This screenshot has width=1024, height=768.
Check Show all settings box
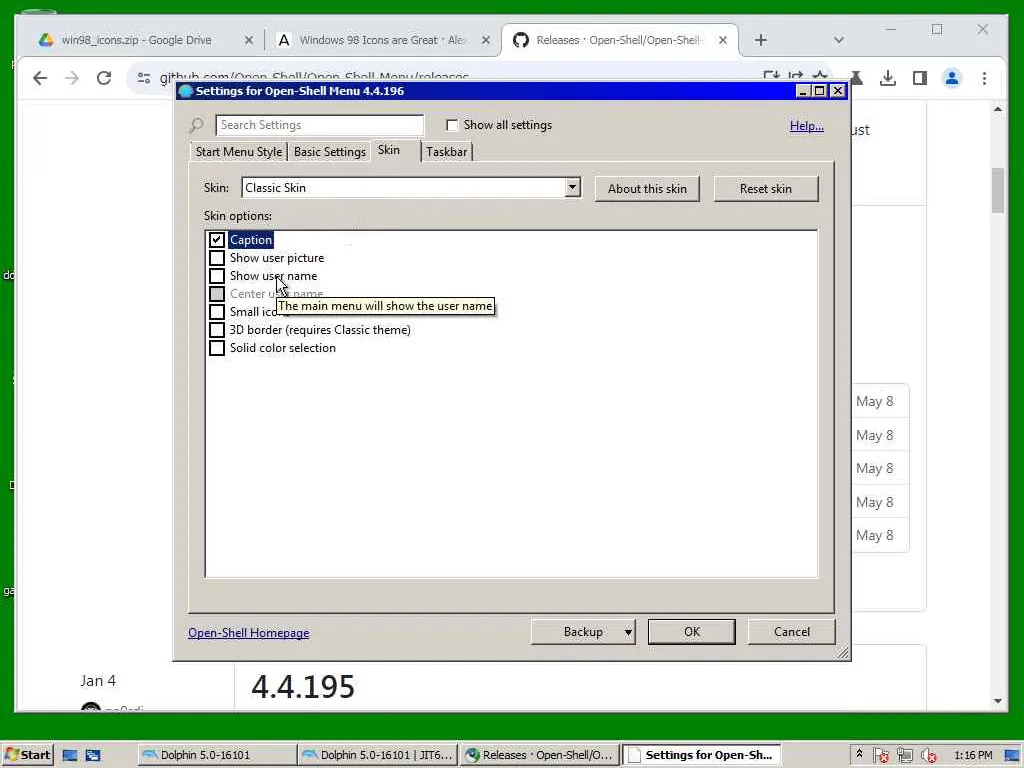(452, 125)
